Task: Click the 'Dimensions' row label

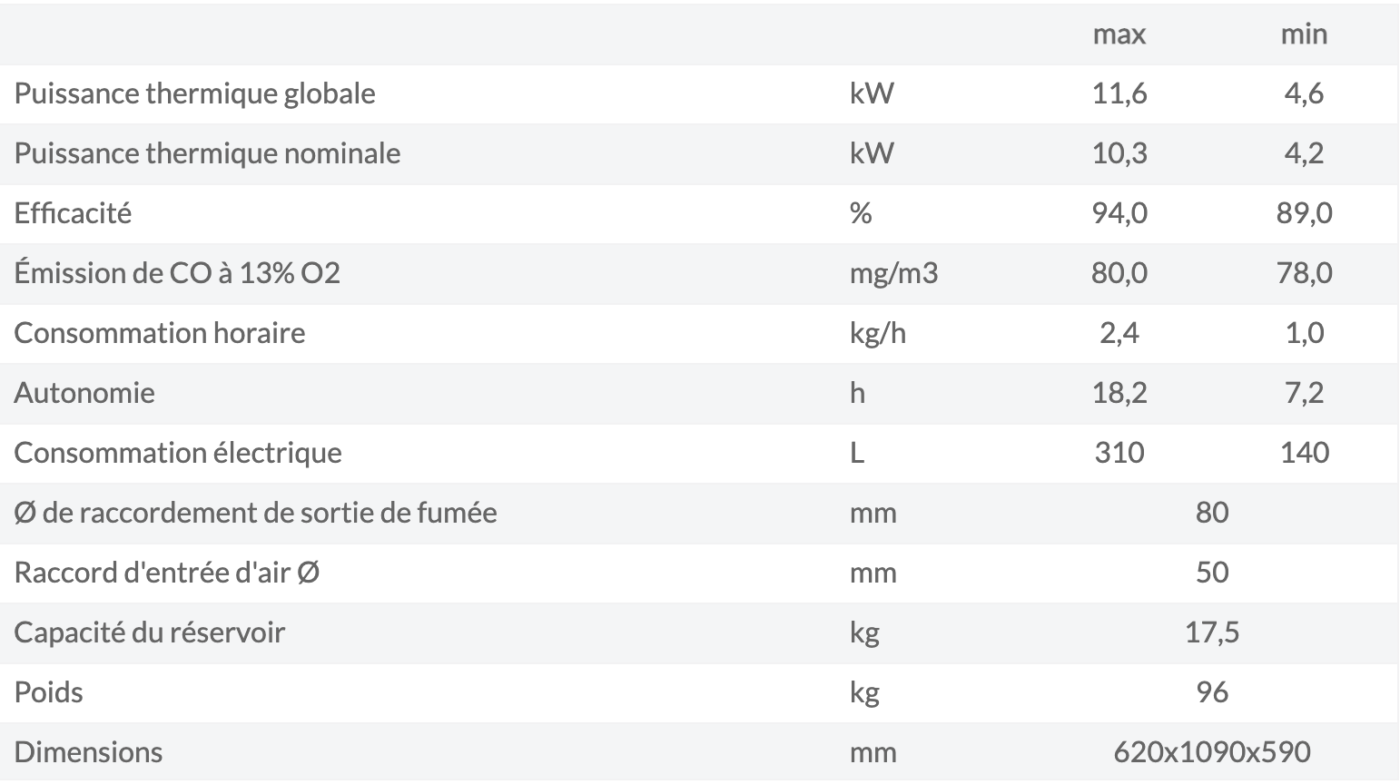Action: click(x=88, y=752)
